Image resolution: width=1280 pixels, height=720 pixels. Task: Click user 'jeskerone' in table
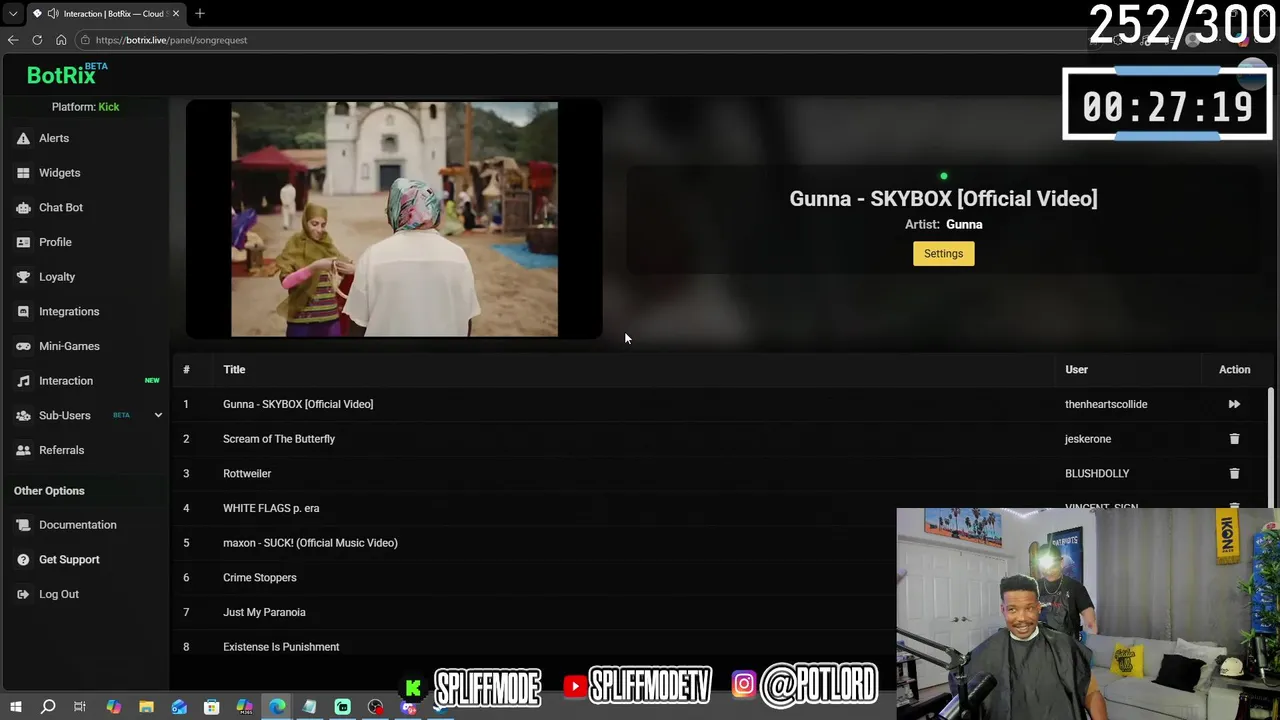1088,439
